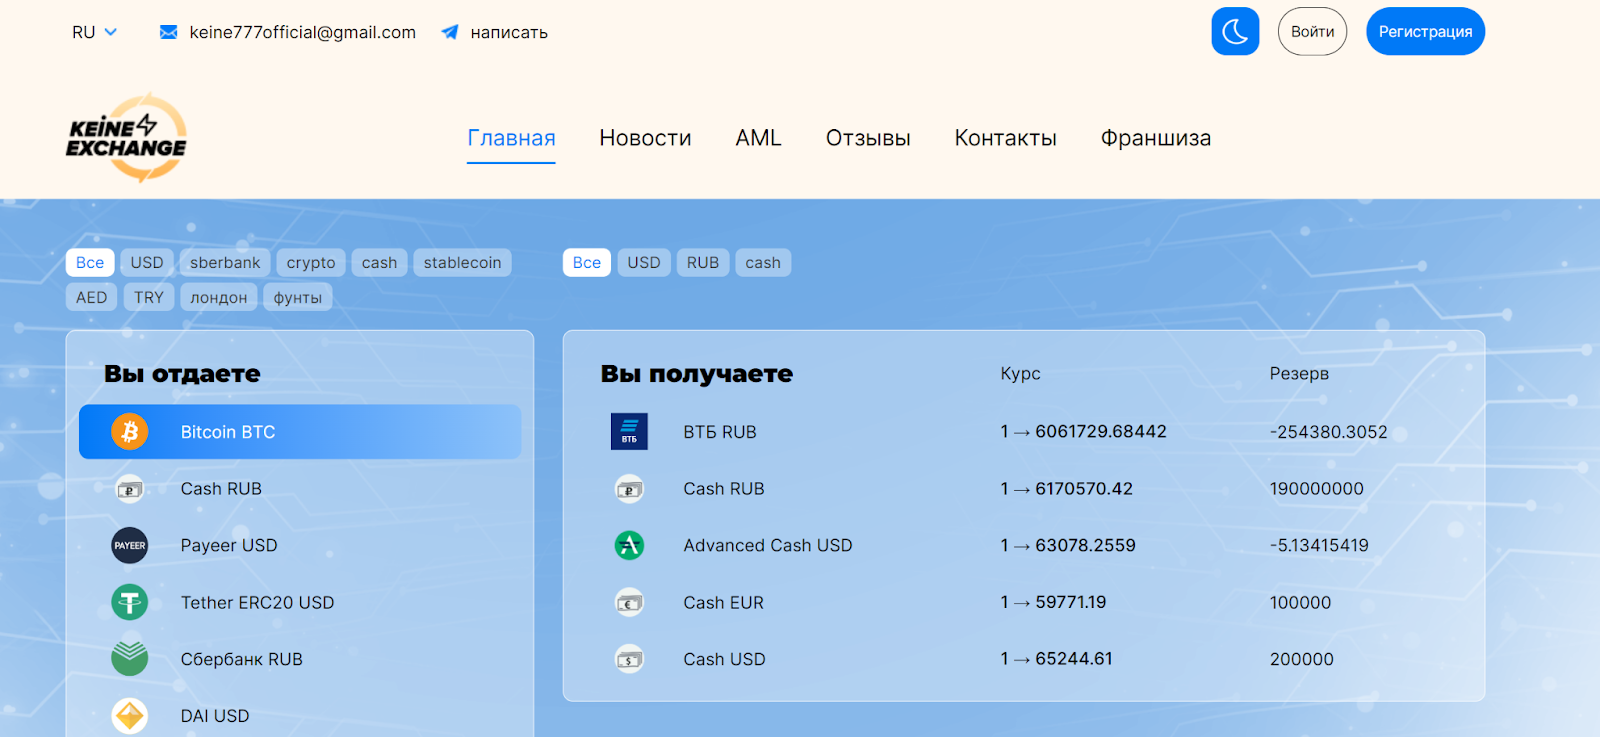Select the фунты filter tag
Image resolution: width=1600 pixels, height=737 pixels.
point(298,297)
